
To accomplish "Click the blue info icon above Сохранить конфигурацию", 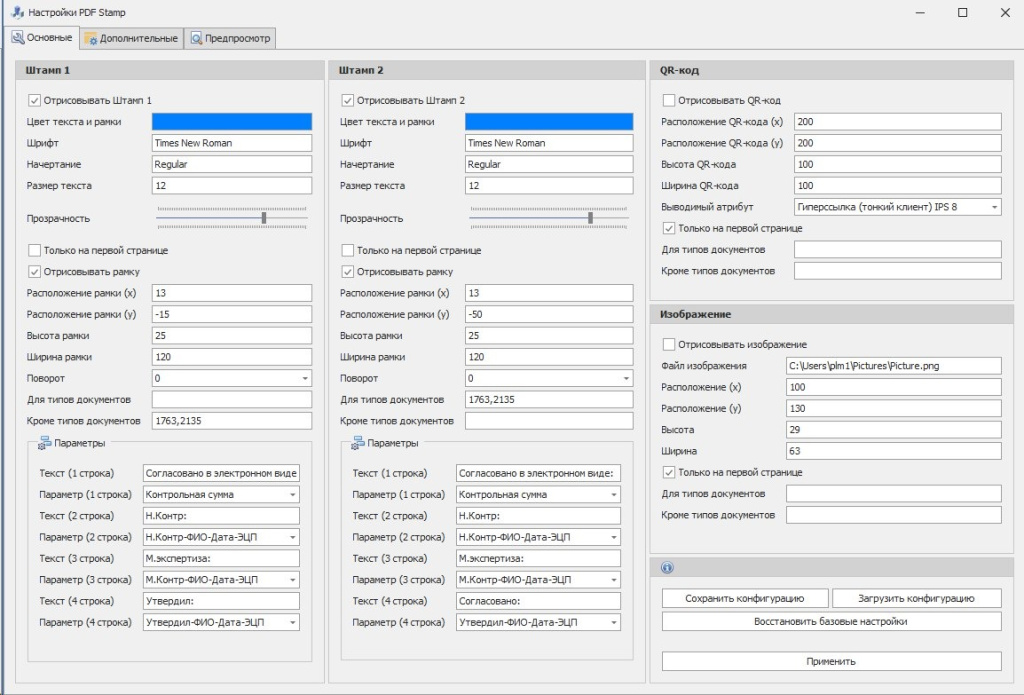I will pyautogui.click(x=667, y=568).
